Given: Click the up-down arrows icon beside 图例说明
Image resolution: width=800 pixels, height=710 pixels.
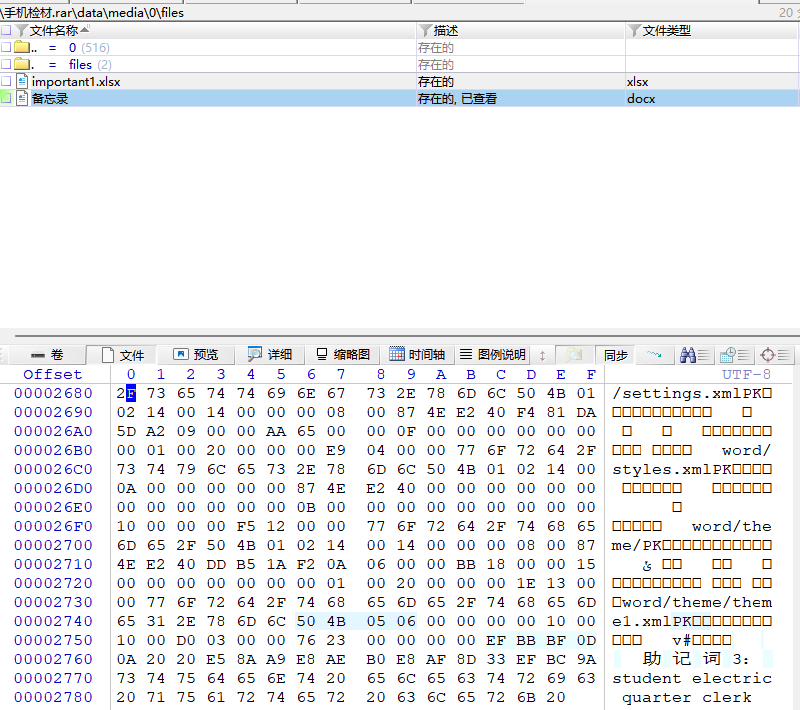Looking at the screenshot, I should [x=543, y=355].
